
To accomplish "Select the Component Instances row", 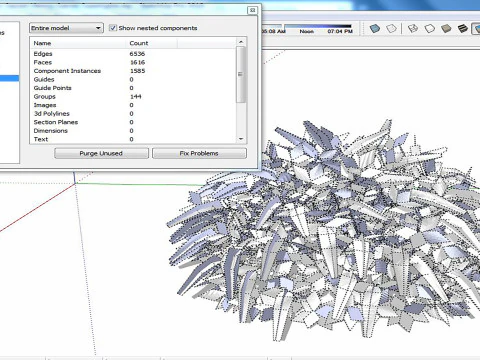I will point(133,71).
